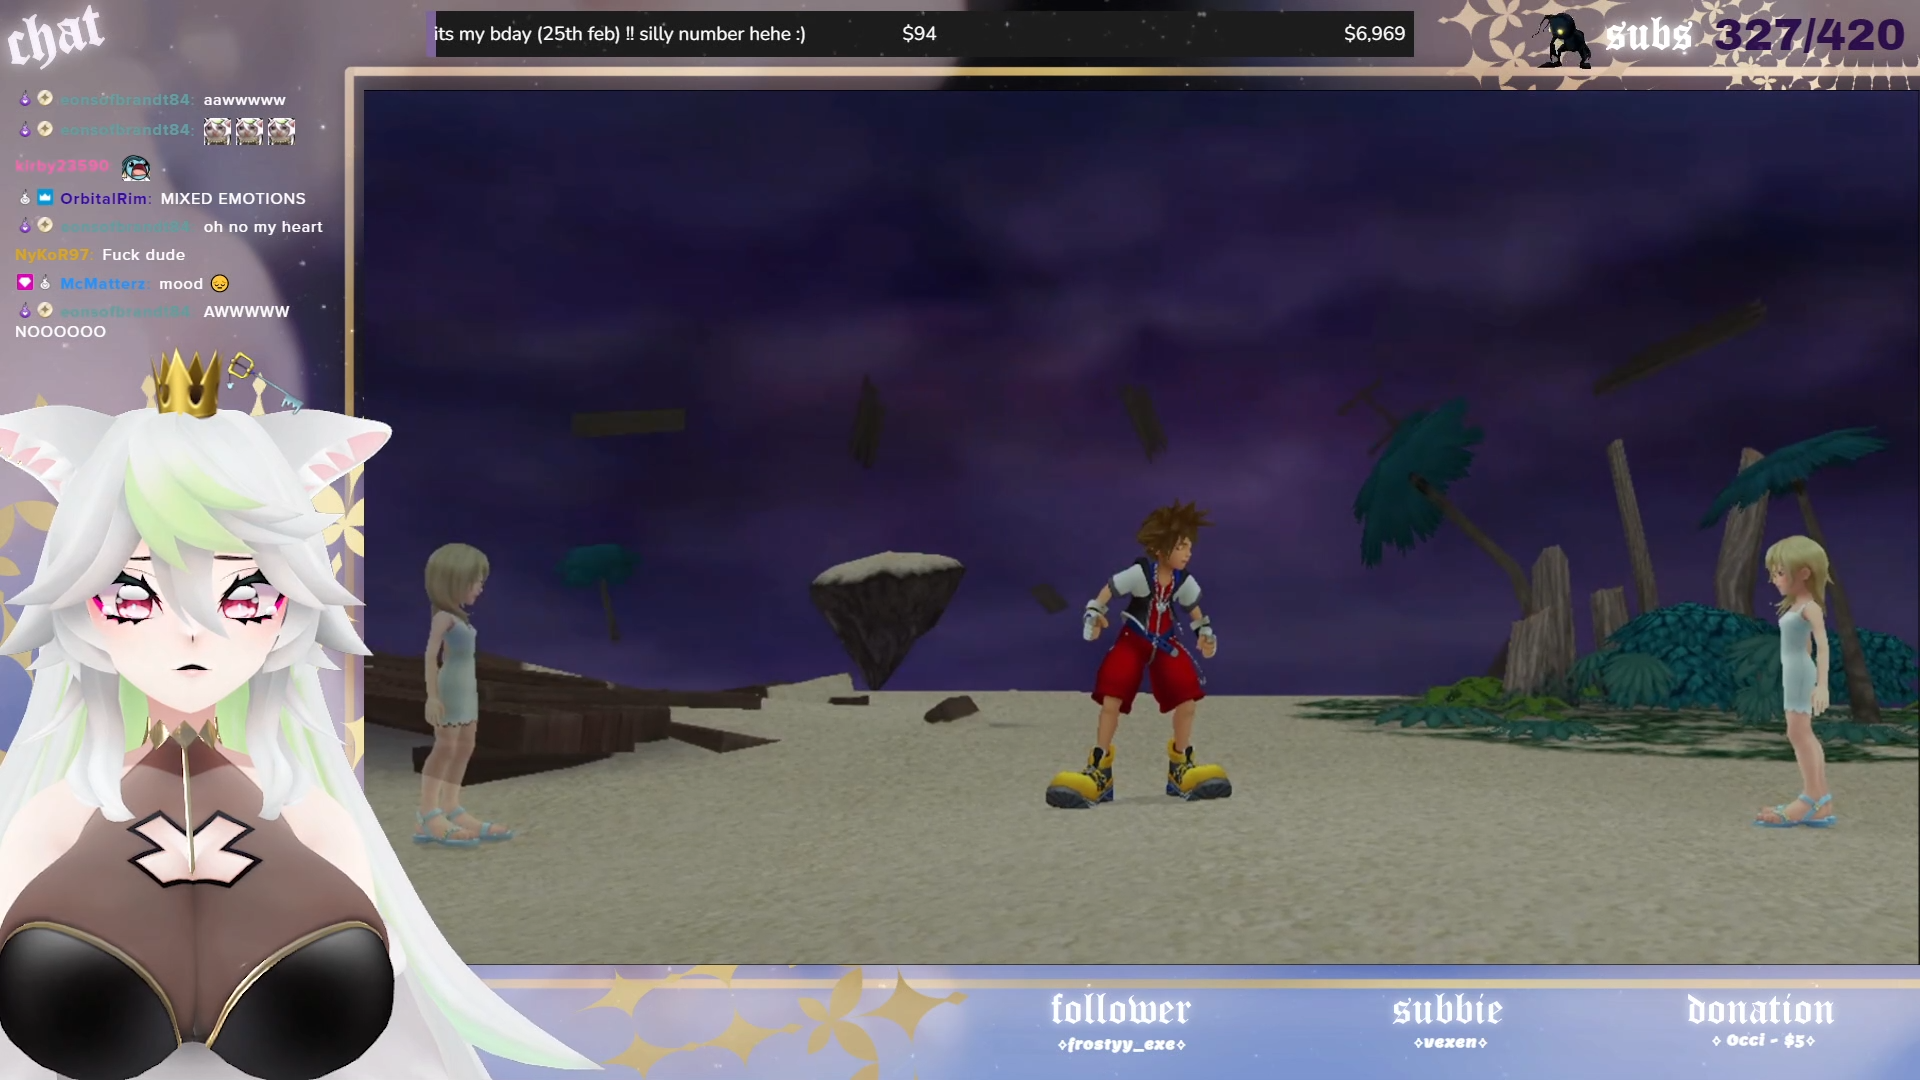Click the latest subbie vexen label

coord(1449,1042)
